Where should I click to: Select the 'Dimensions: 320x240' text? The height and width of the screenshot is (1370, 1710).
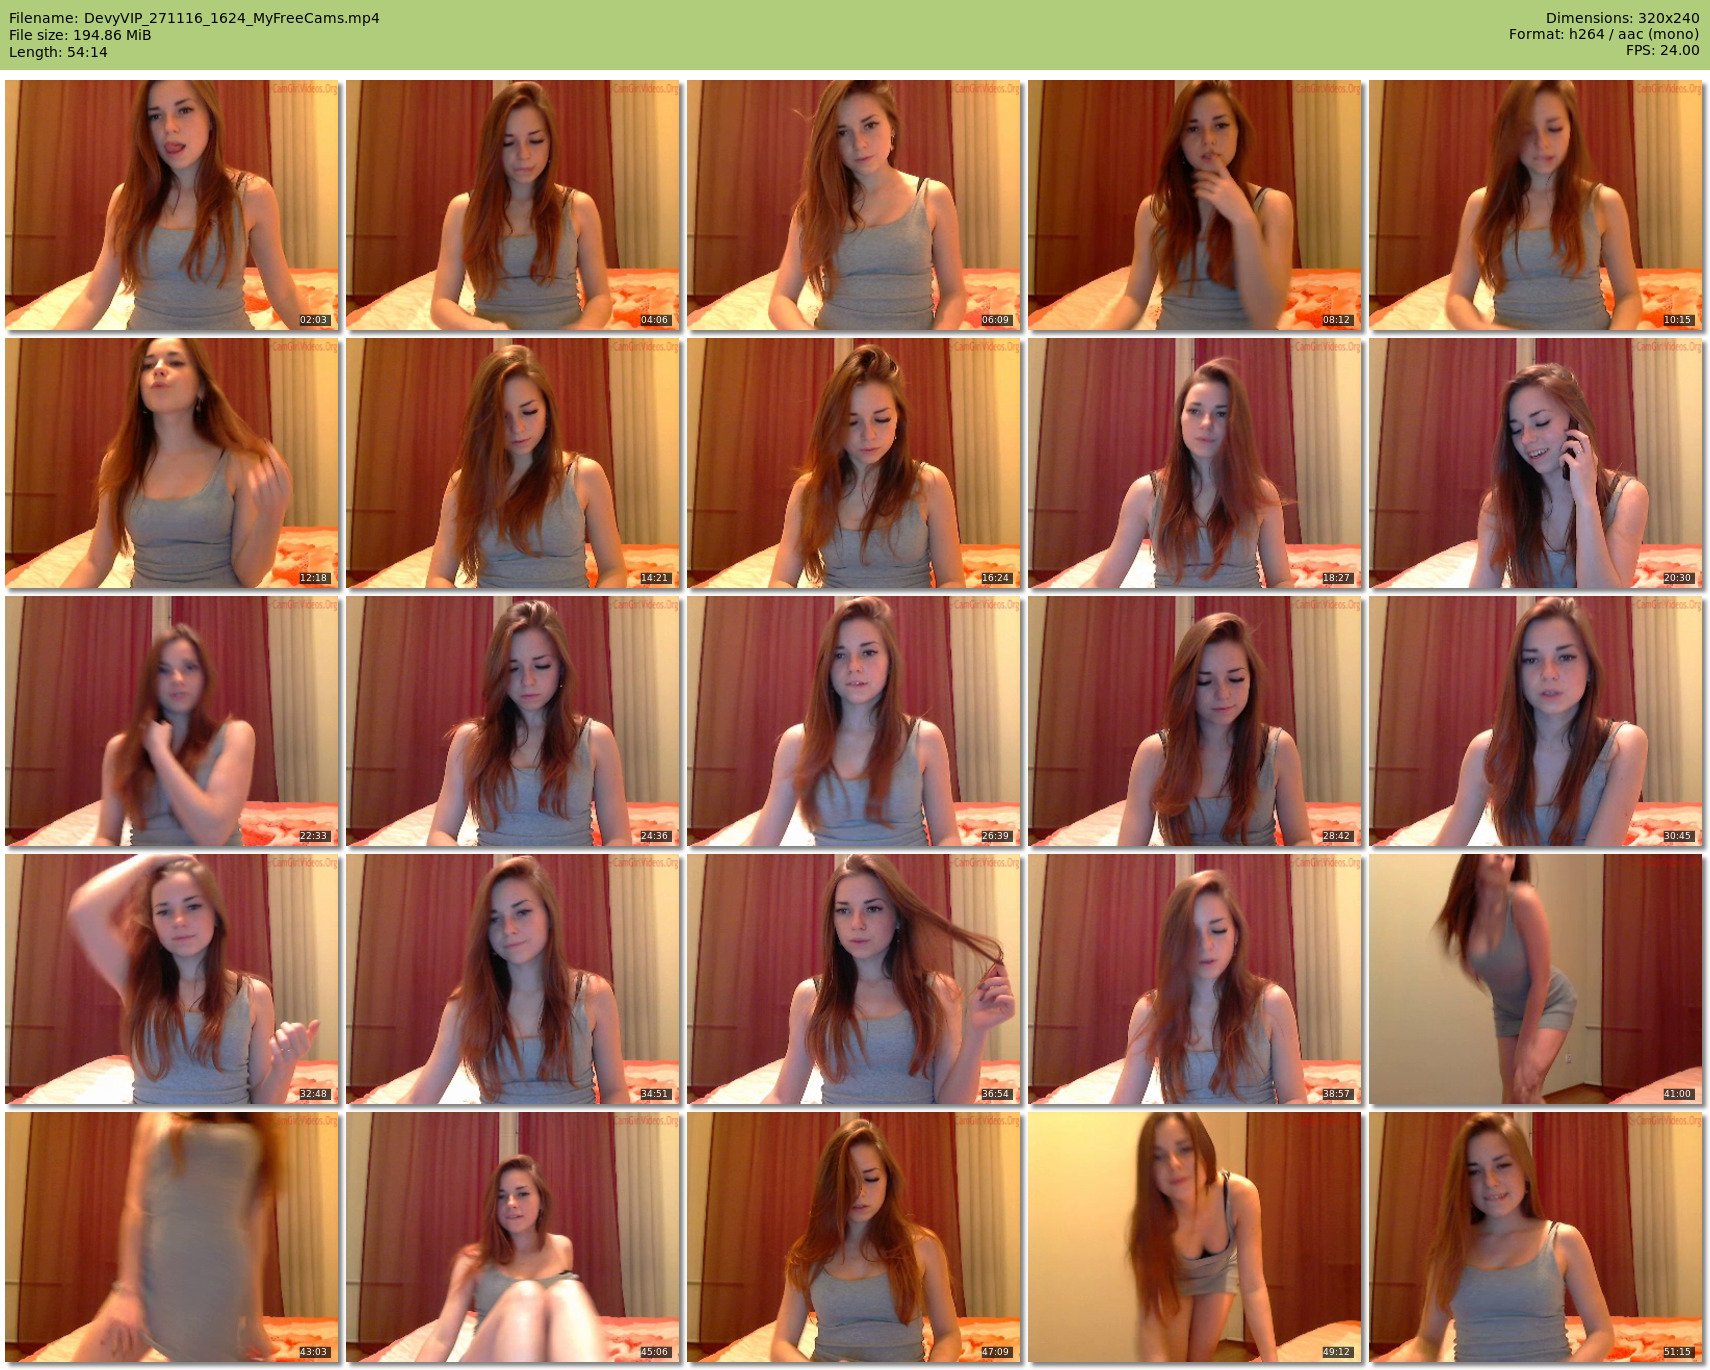click(1622, 18)
